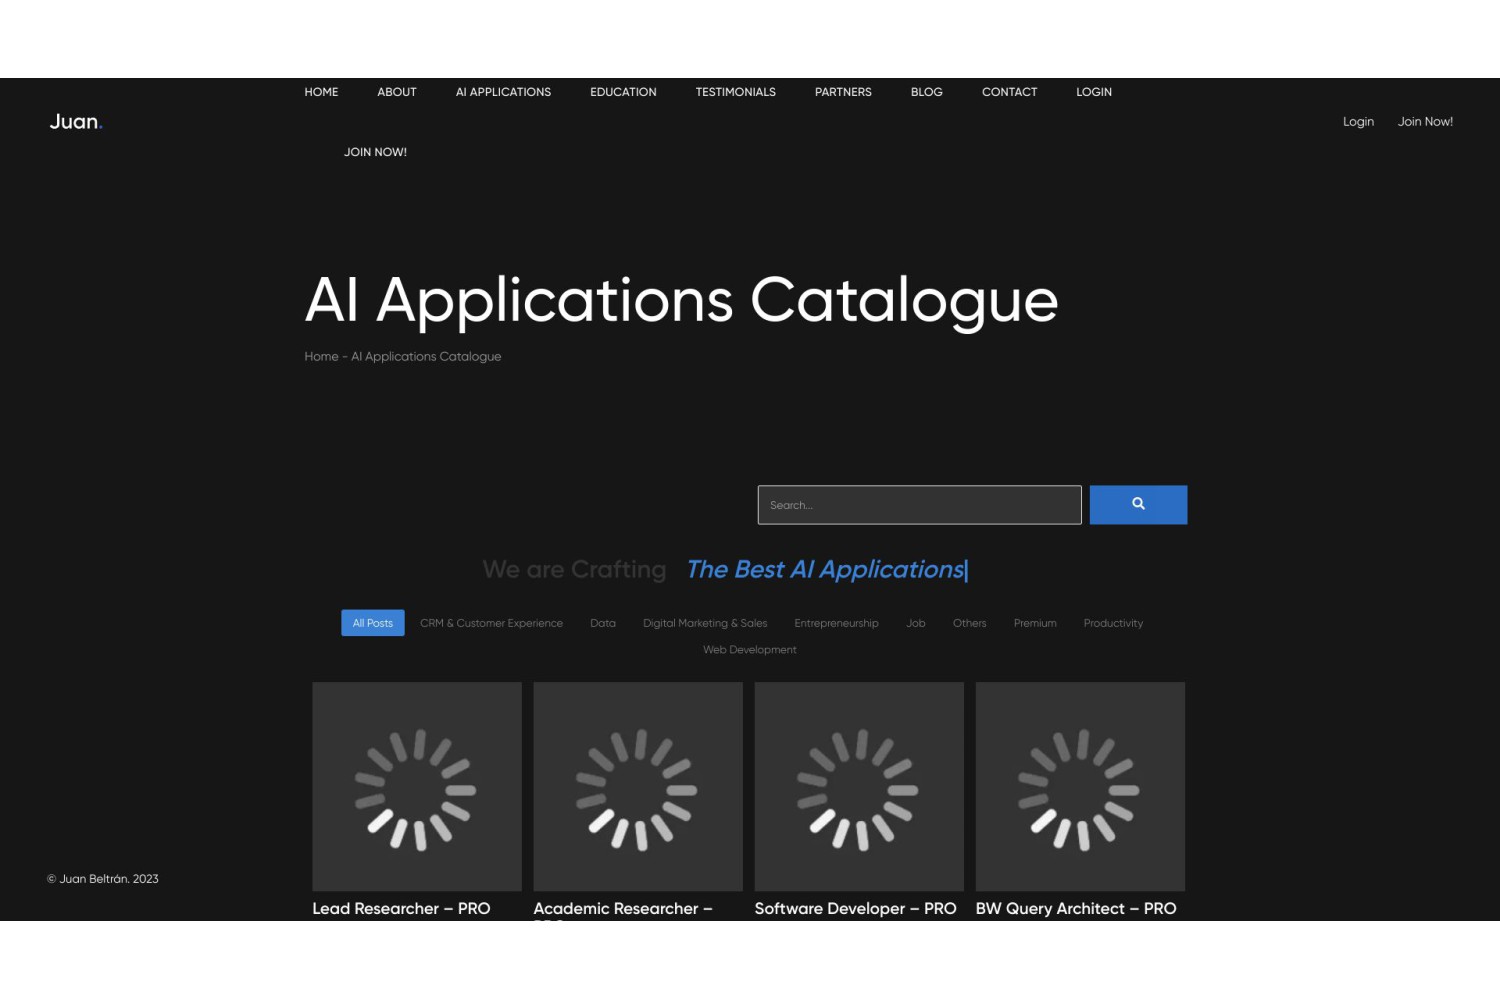Click '© Juan Beltrán. 2023' footer text
The height and width of the screenshot is (1000, 1500).
click(x=103, y=879)
